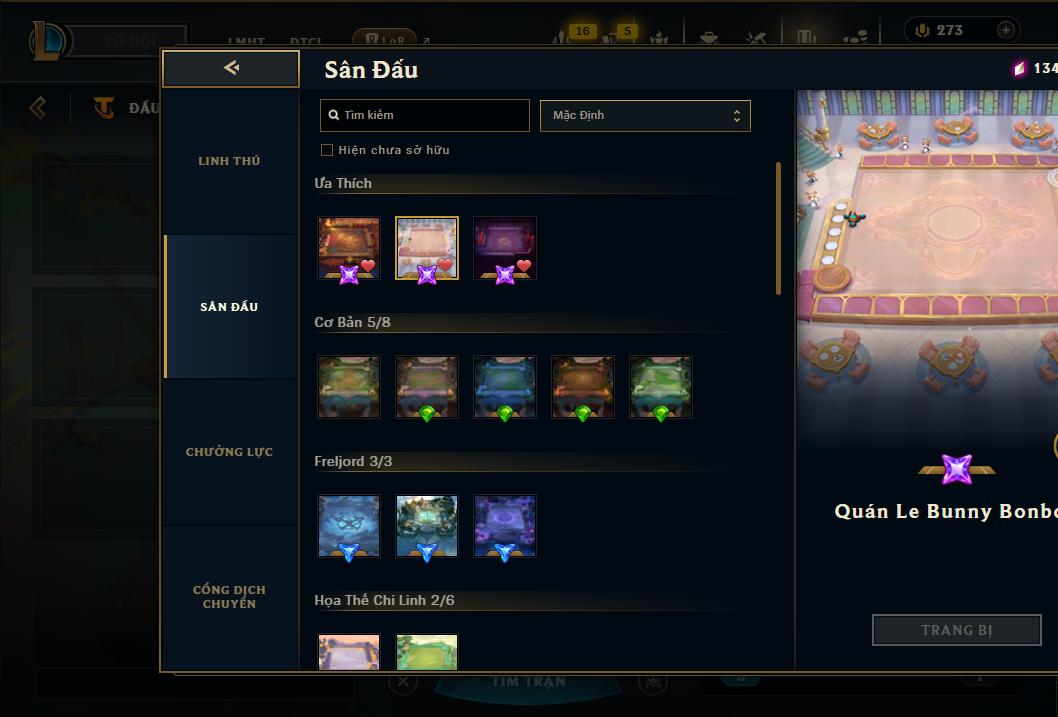The height and width of the screenshot is (717, 1058).
Task: Click the Tìm kiếm search field
Action: (425, 115)
